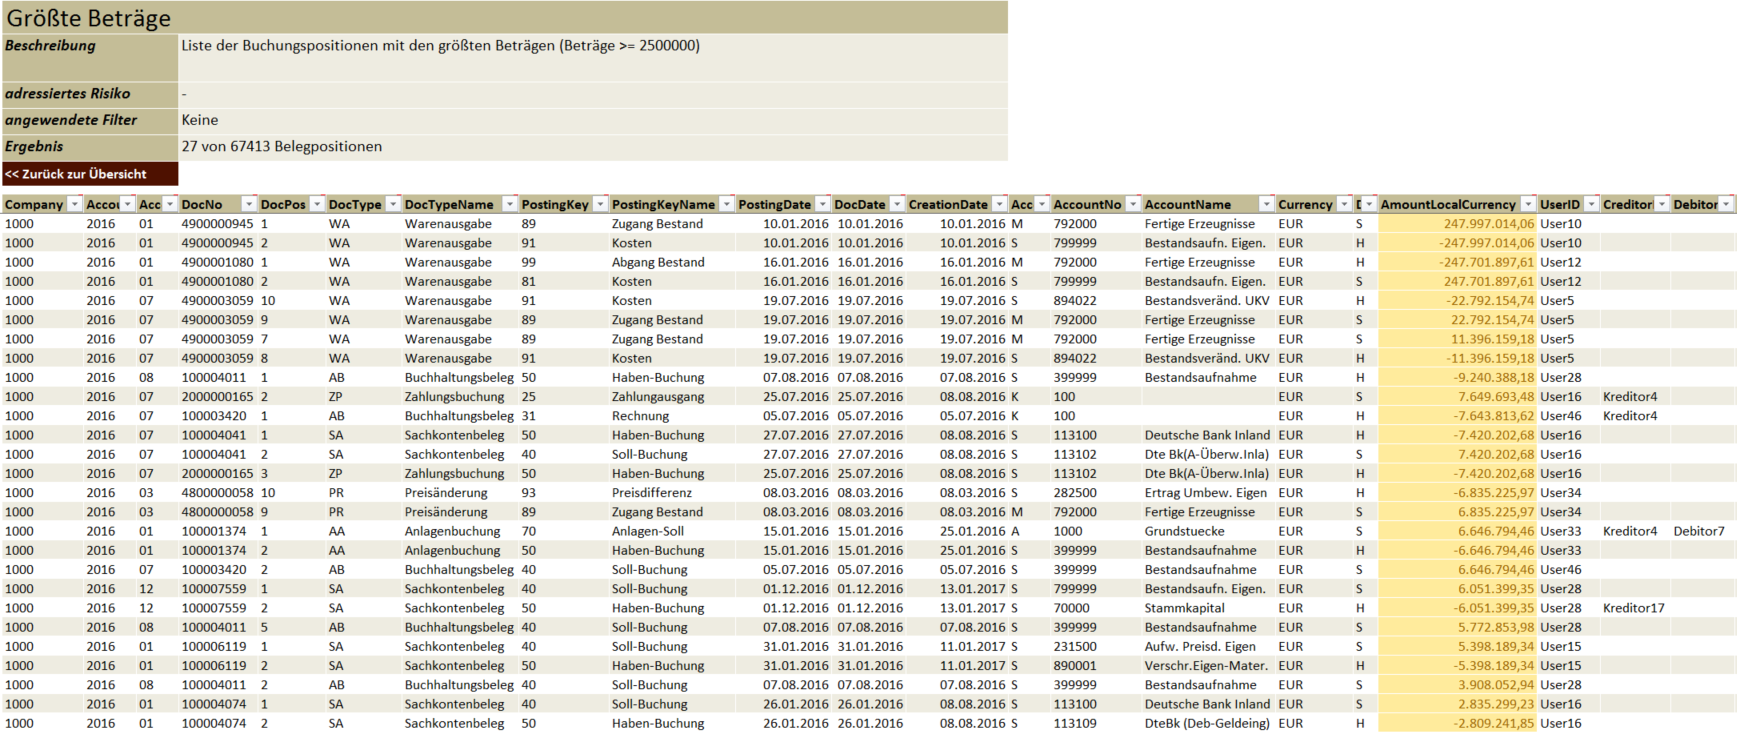Open the AccountName column filter
This screenshot has height=734, width=1737.
(x=1266, y=204)
